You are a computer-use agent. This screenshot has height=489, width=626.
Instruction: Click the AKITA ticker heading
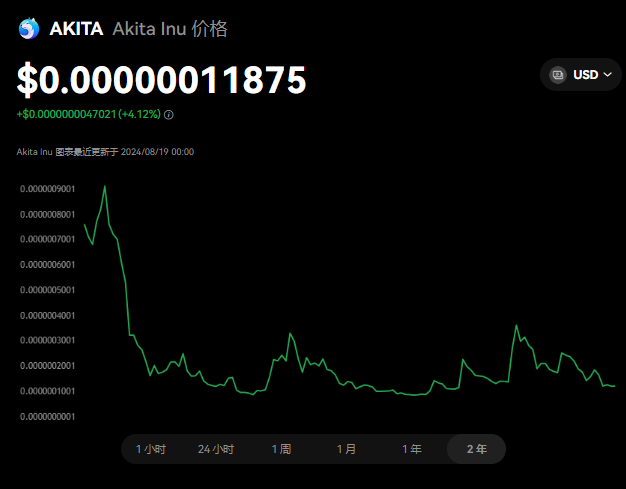[x=76, y=29]
